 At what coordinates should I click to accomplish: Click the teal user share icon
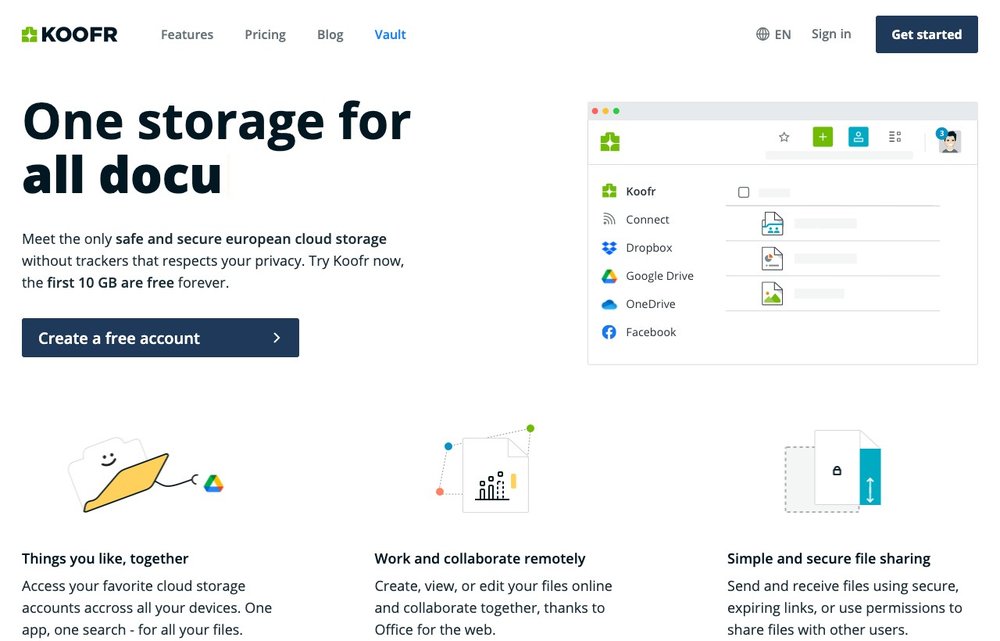click(x=858, y=136)
